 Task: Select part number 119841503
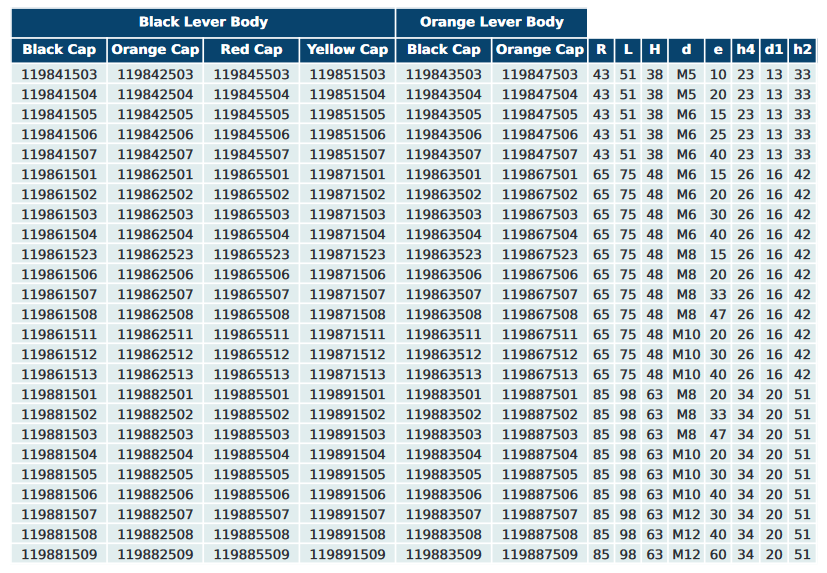pyautogui.click(x=59, y=74)
